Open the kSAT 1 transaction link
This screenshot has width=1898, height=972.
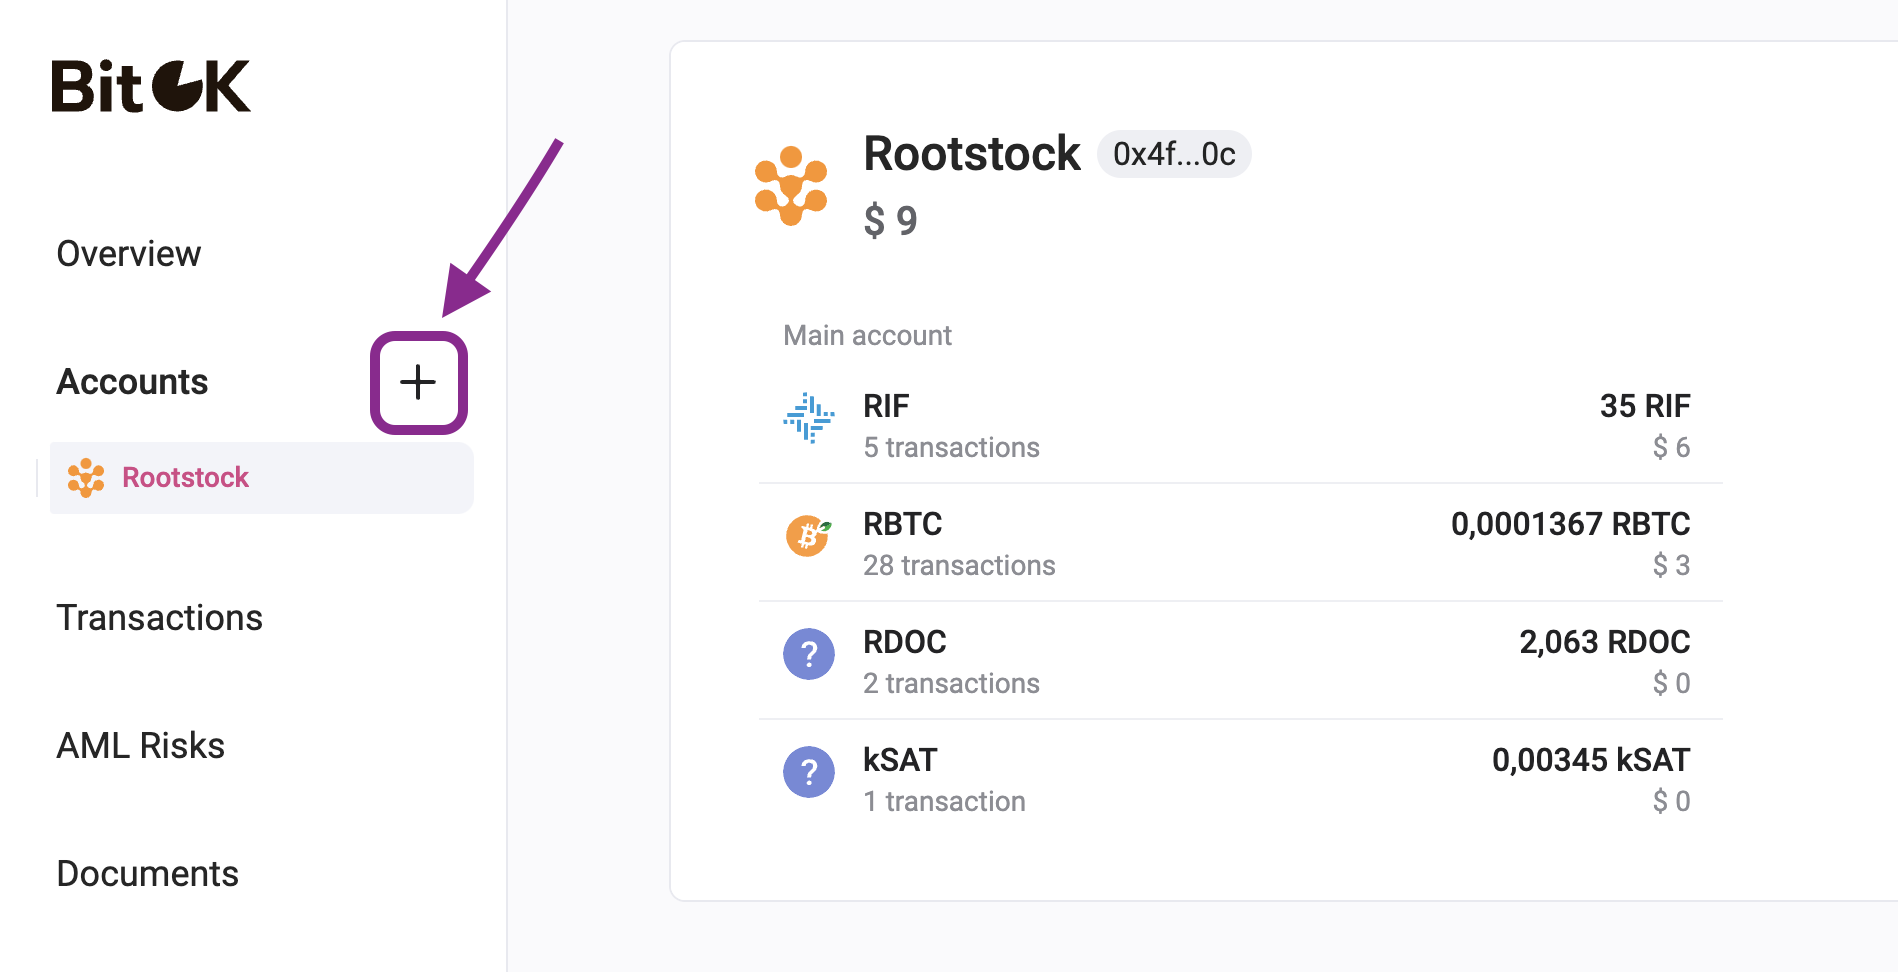pyautogui.click(x=944, y=802)
